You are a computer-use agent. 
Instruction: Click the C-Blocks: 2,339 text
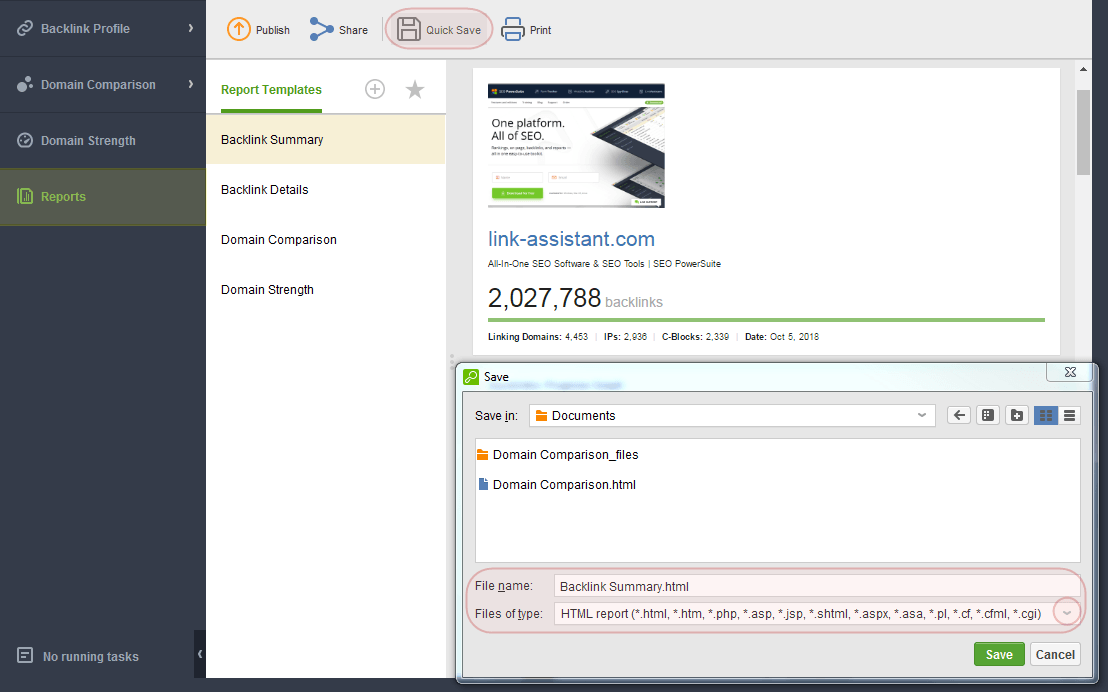[x=695, y=336]
